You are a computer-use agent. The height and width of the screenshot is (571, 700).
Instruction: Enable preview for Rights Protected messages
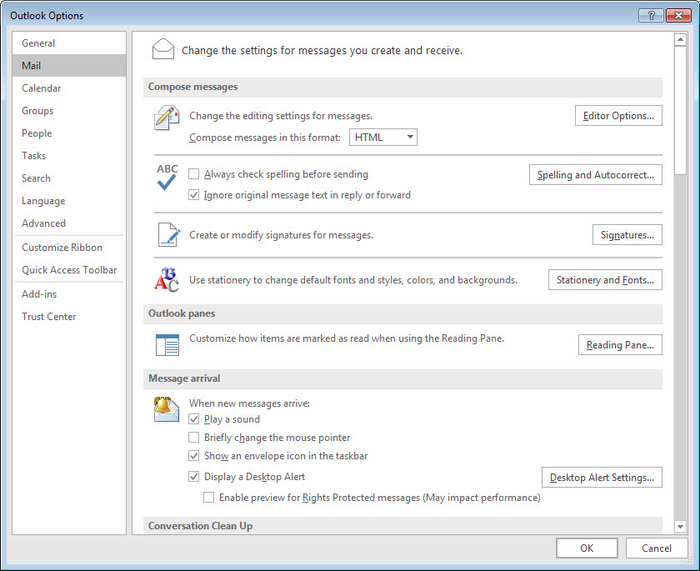coord(208,497)
